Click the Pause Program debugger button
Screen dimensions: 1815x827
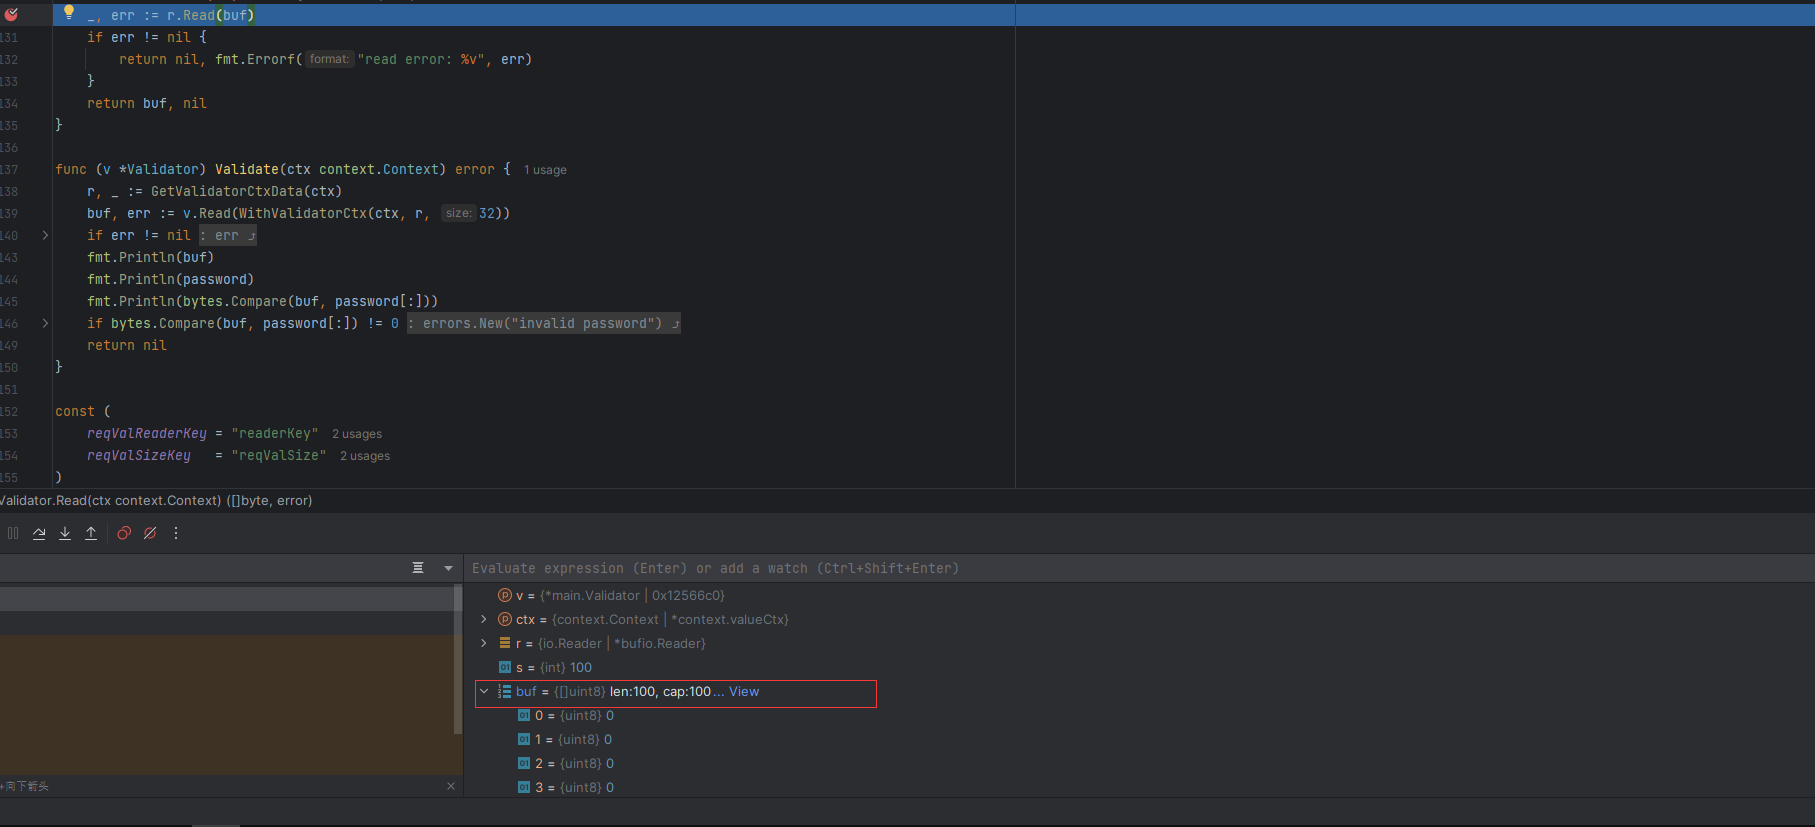pos(13,533)
